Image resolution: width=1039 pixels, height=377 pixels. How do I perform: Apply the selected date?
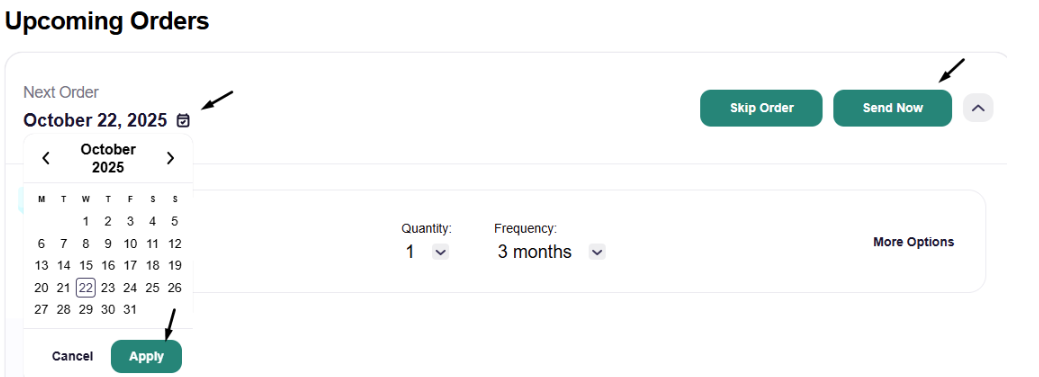point(146,356)
